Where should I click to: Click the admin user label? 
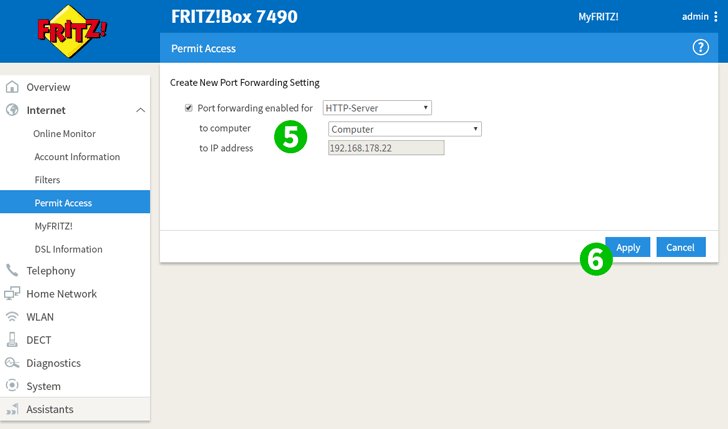pos(695,17)
